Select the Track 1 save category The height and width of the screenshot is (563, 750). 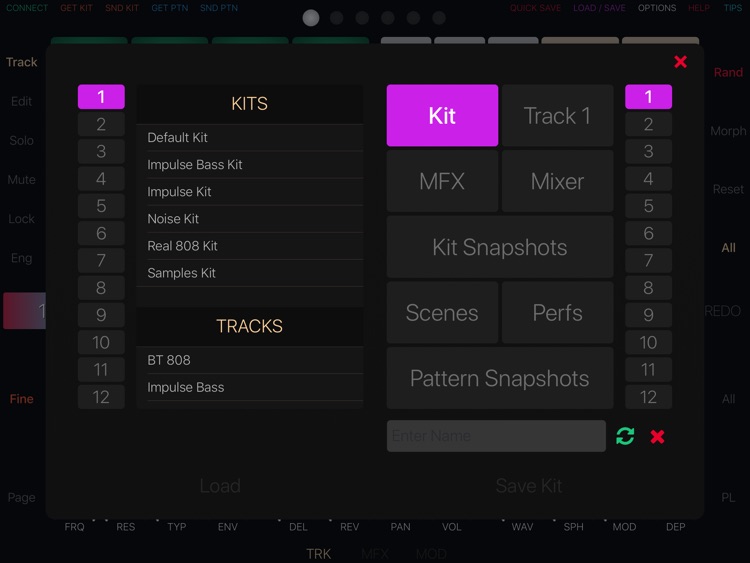[x=557, y=115]
